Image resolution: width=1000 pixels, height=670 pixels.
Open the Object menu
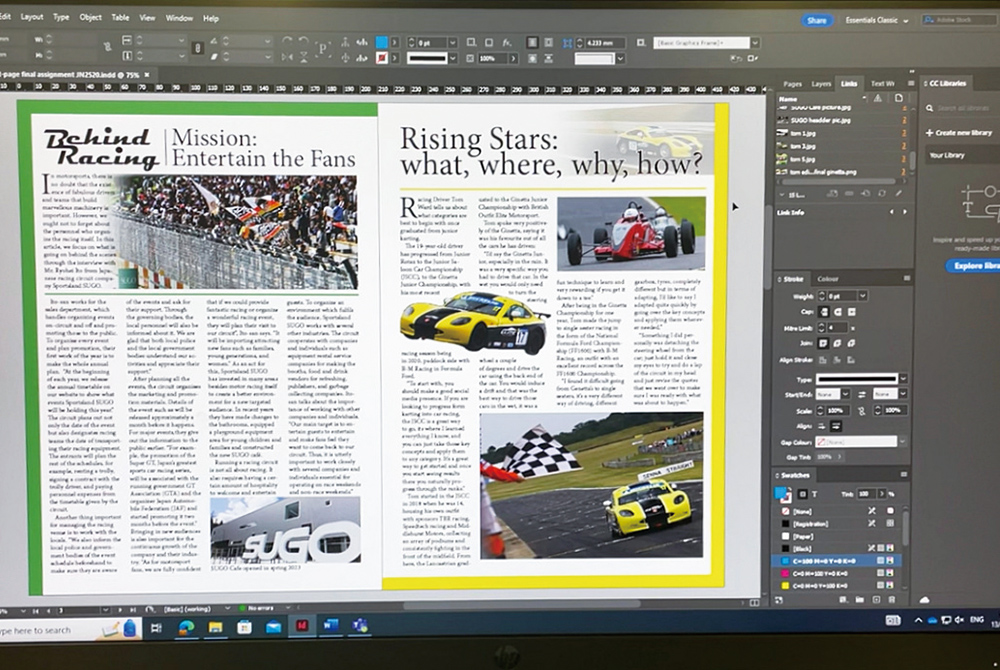click(x=91, y=17)
